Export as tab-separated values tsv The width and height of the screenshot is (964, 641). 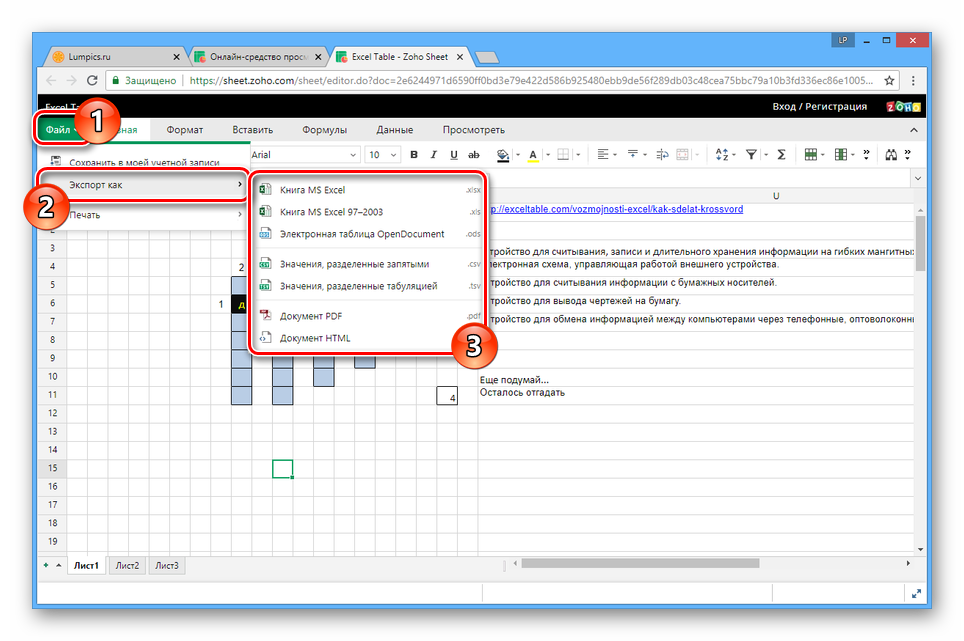[x=369, y=286]
